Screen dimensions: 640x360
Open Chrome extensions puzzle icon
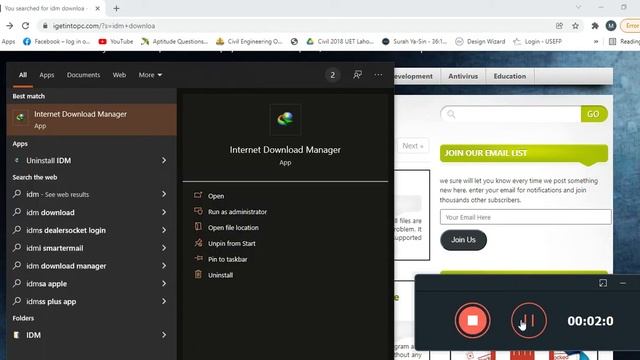pos(595,26)
